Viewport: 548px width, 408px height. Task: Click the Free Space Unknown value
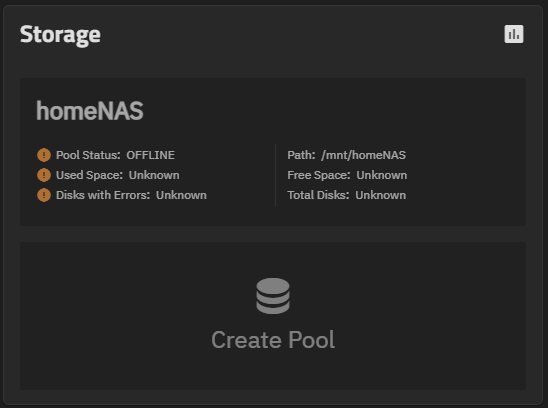(x=382, y=175)
